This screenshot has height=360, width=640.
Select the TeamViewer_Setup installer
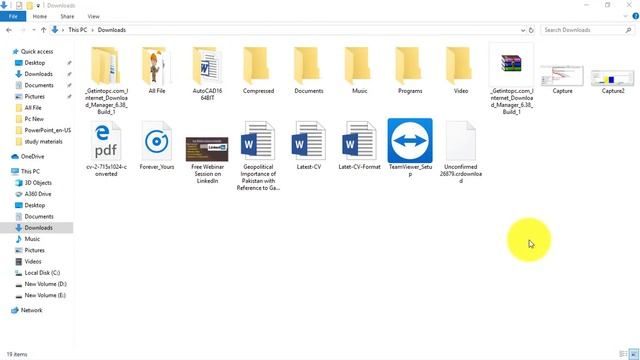410,140
